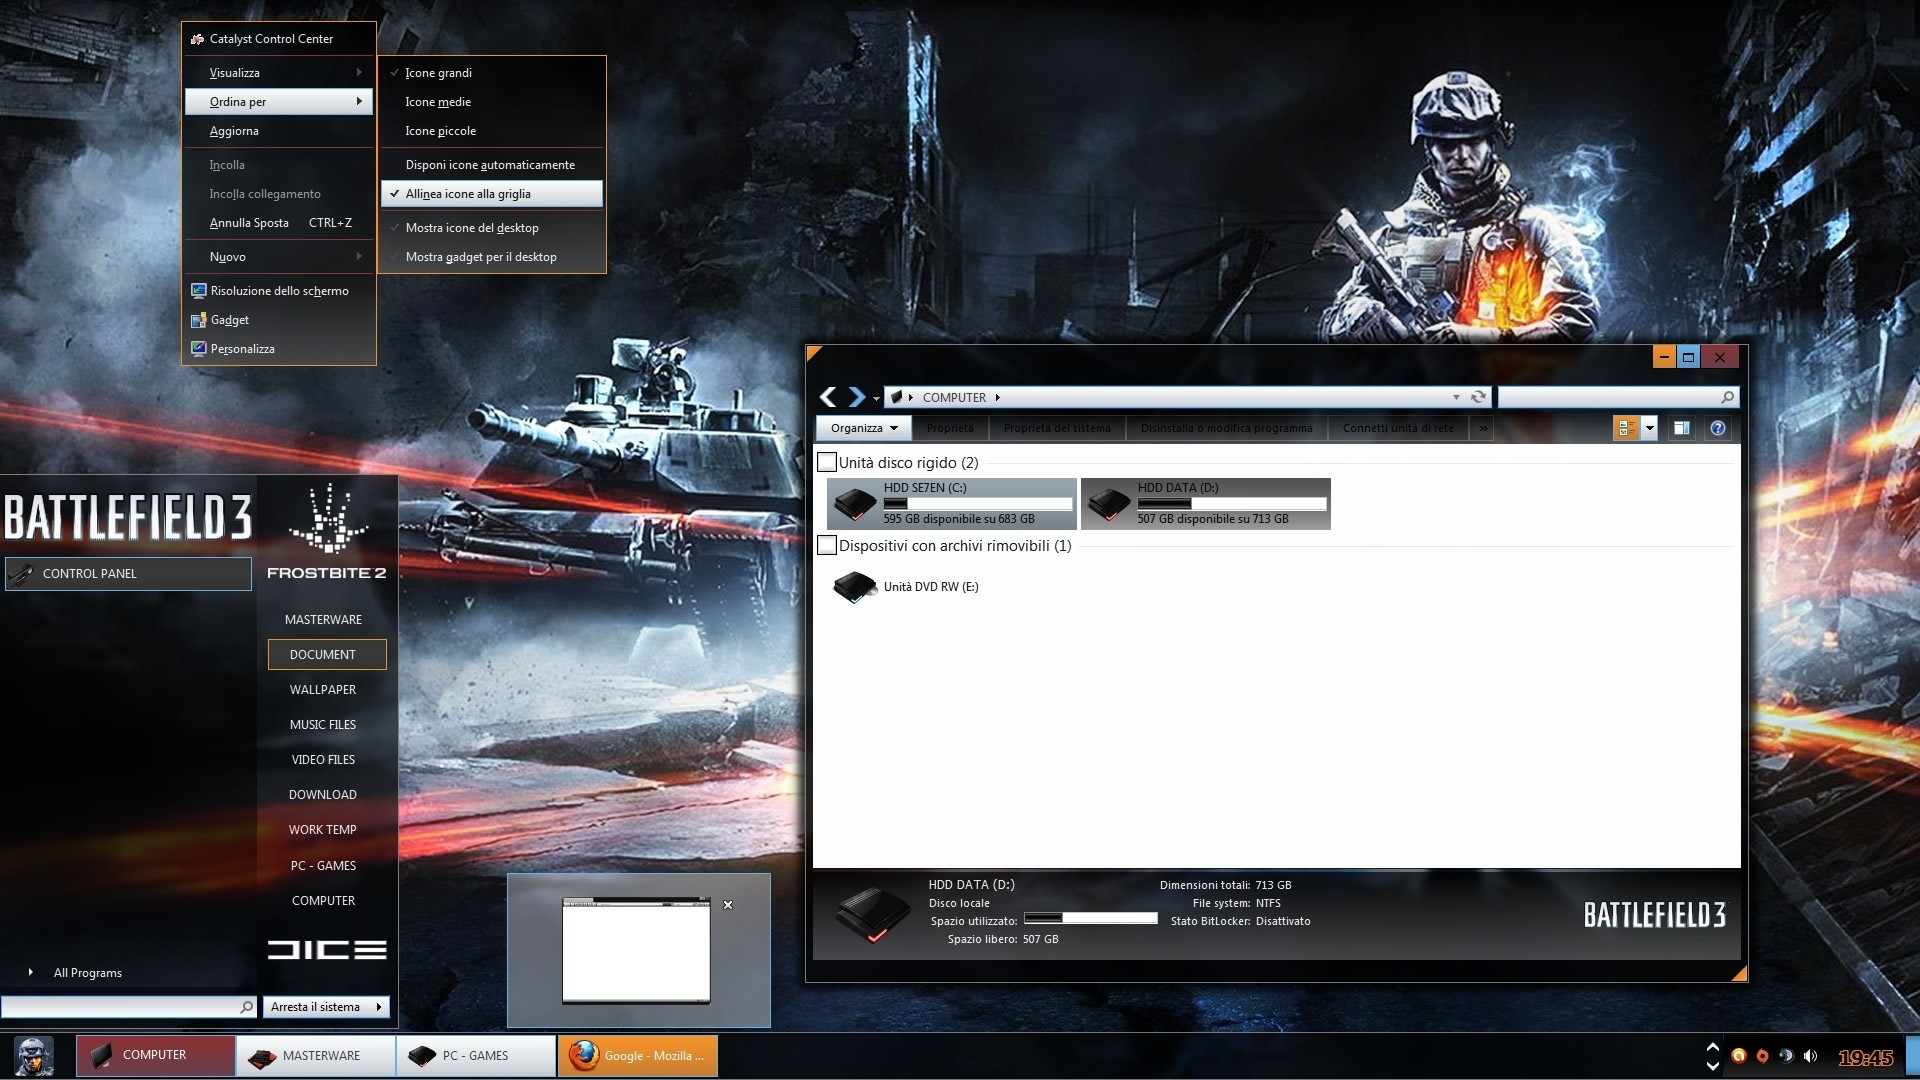Image resolution: width=1920 pixels, height=1080 pixels.
Task: Choose Annulla Sposta from context menu
Action: [279, 223]
